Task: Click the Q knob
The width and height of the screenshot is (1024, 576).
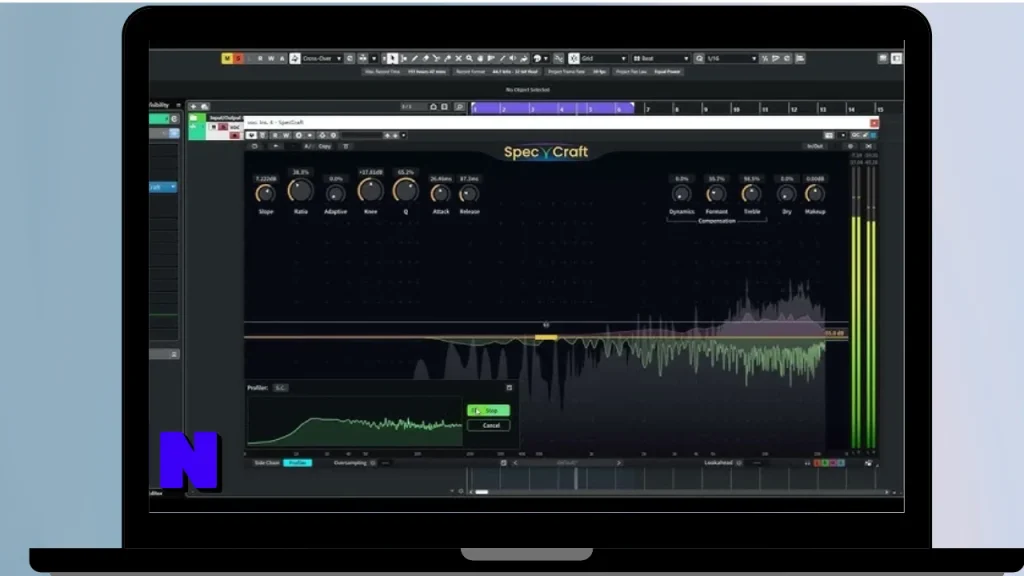Action: click(405, 191)
